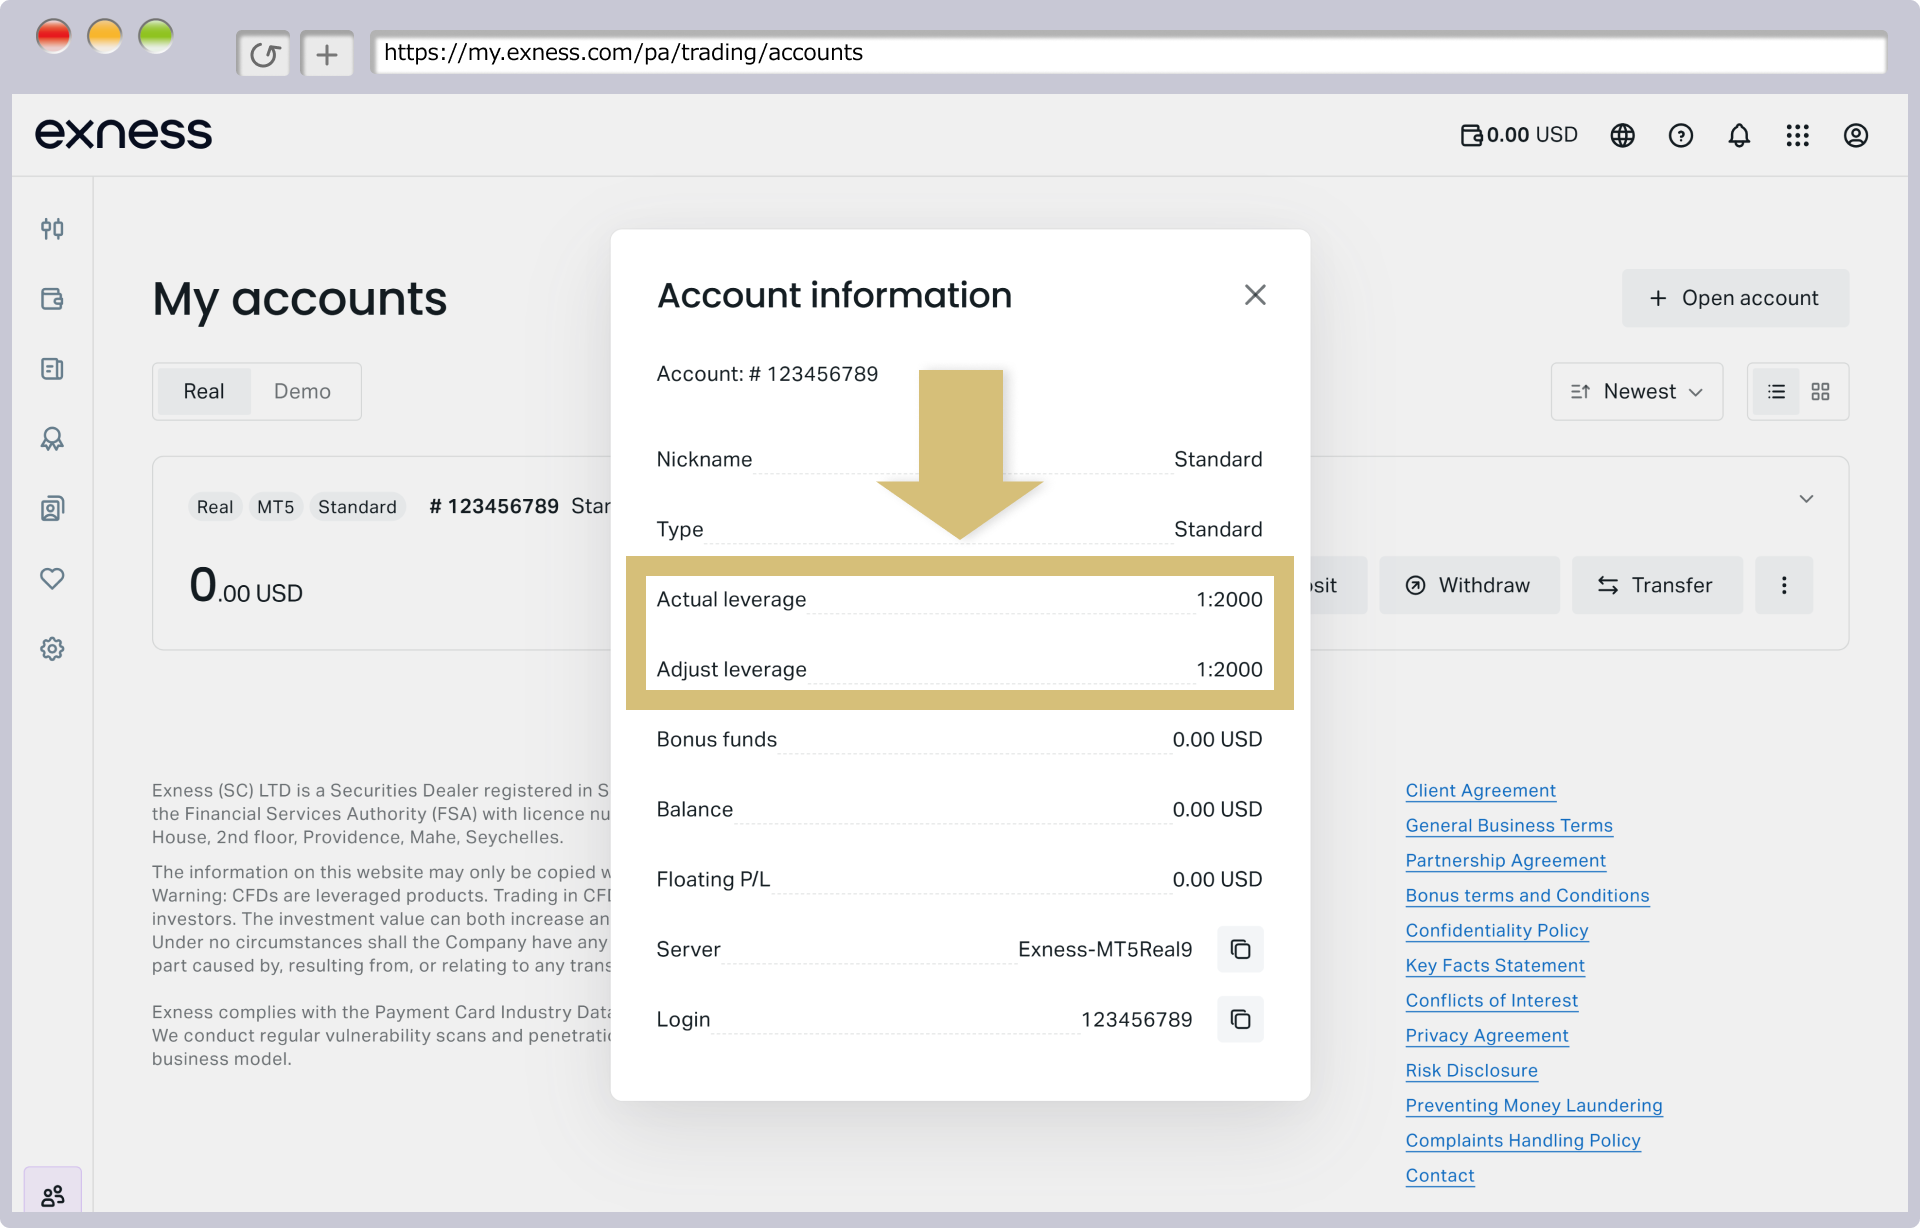Click the MT5 account tag
The width and height of the screenshot is (1920, 1228).
point(275,507)
